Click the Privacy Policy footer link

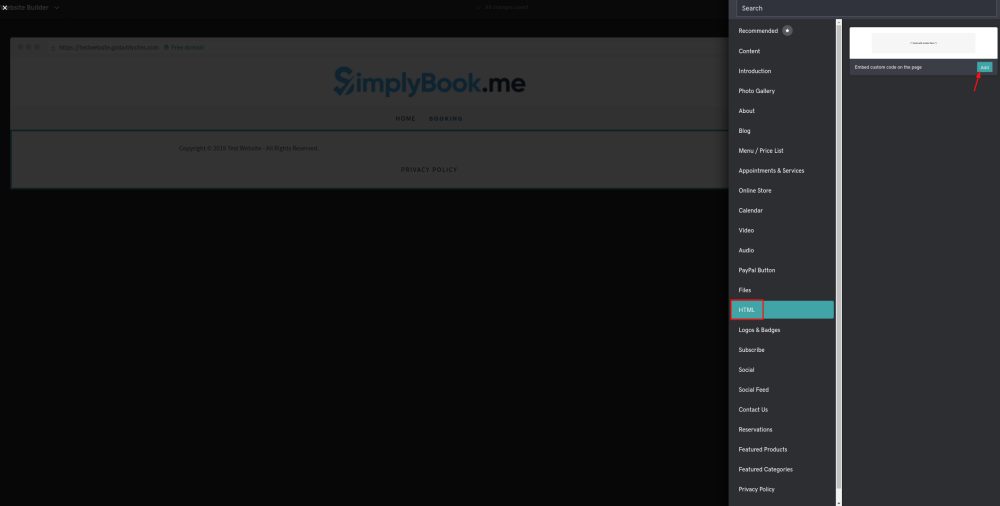point(428,170)
